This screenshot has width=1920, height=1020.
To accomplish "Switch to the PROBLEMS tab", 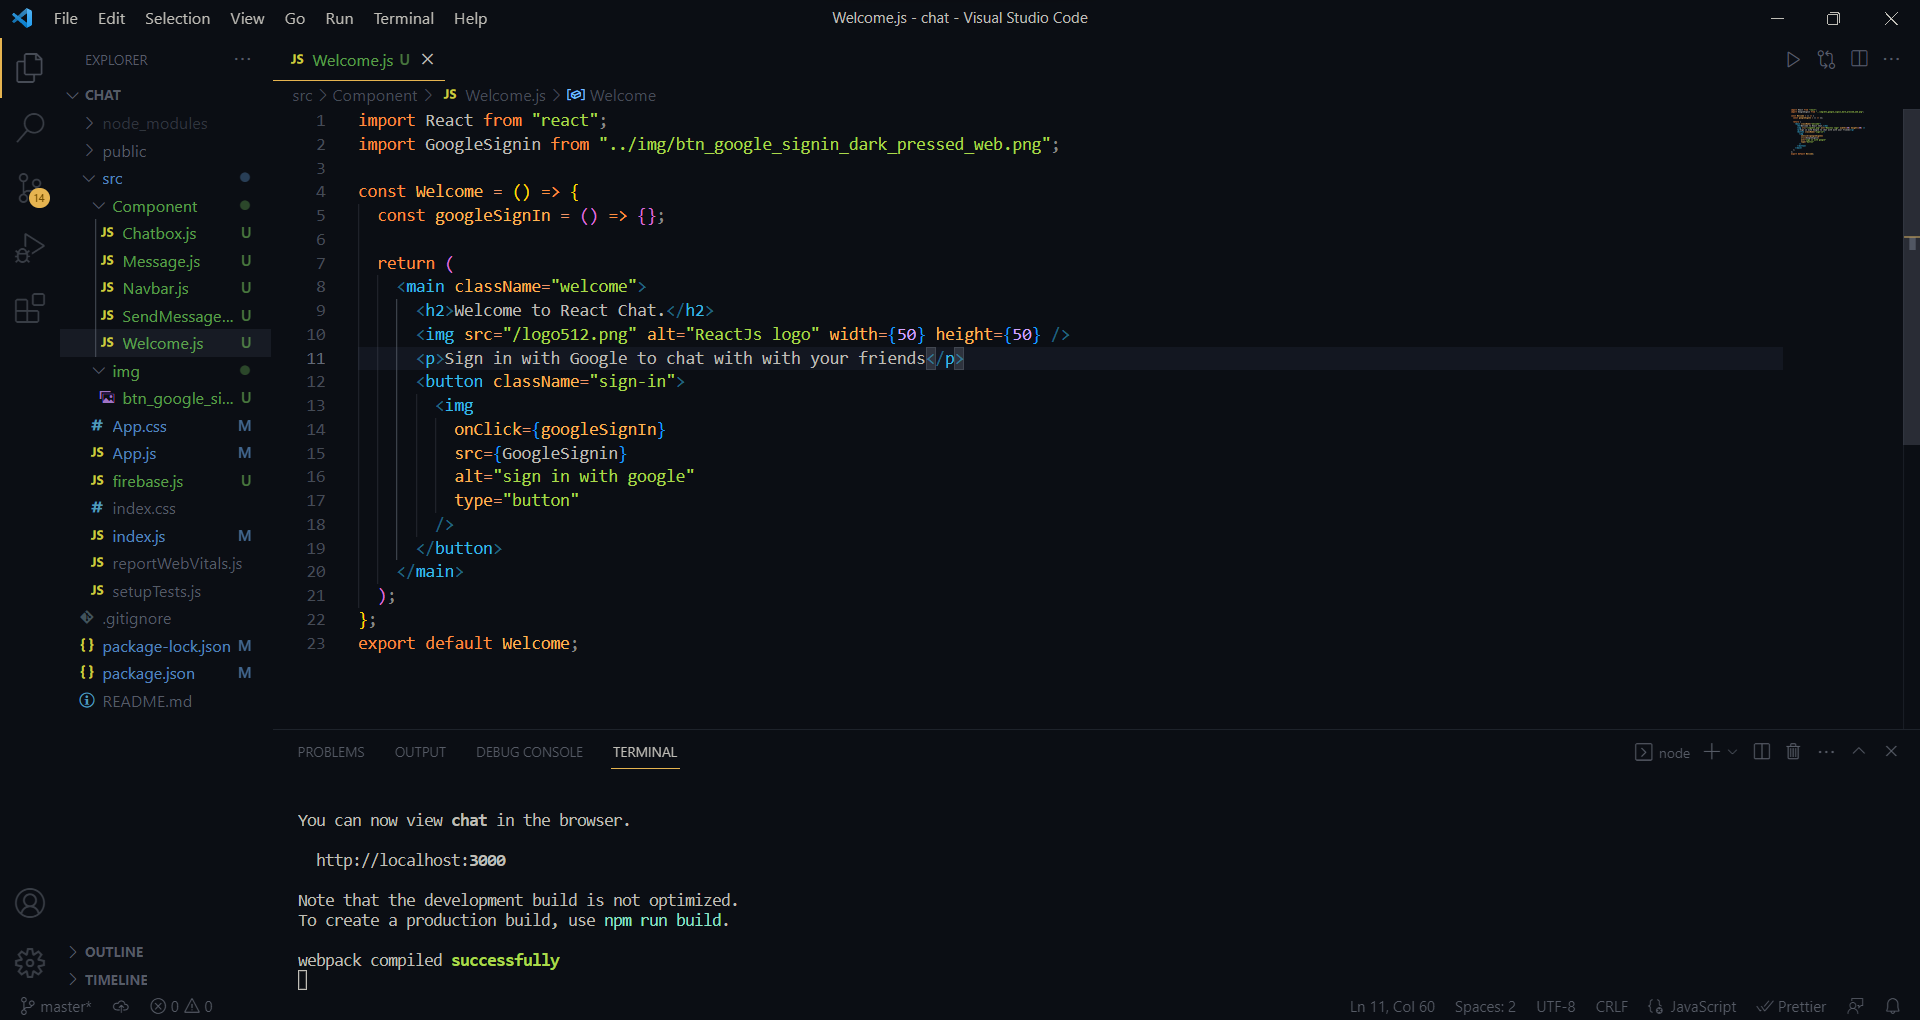I will pyautogui.click(x=331, y=752).
